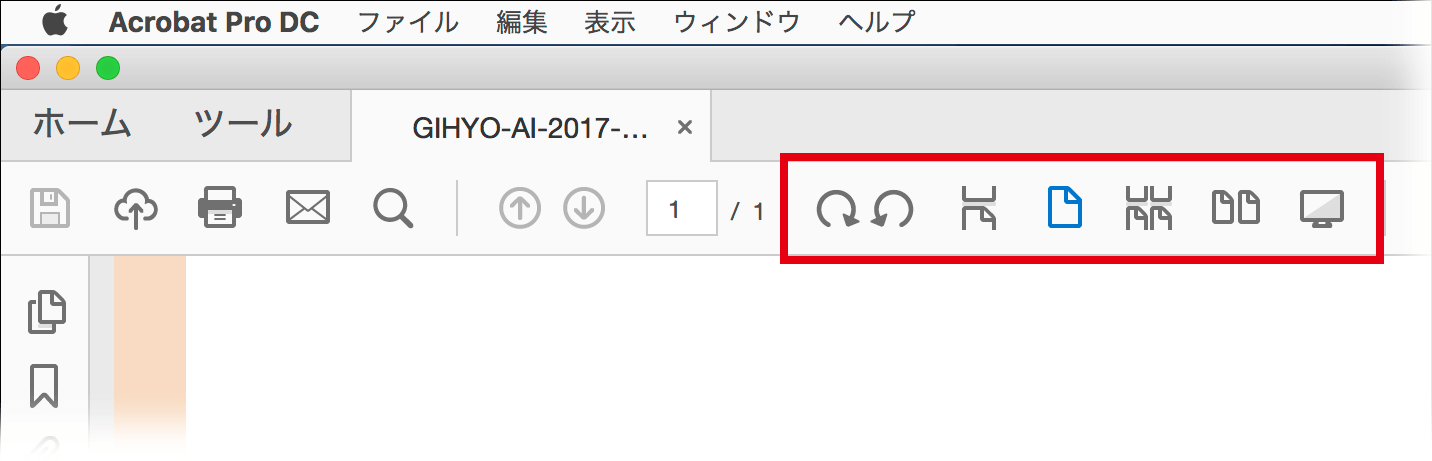Screen dimensions: 1432x461
Task: Click the save file floppy disk icon
Action: 49,208
